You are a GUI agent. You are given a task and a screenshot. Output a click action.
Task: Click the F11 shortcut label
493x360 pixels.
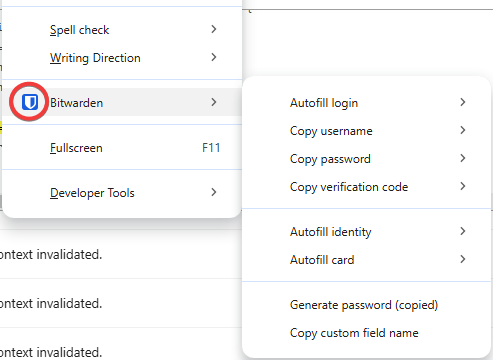211,148
